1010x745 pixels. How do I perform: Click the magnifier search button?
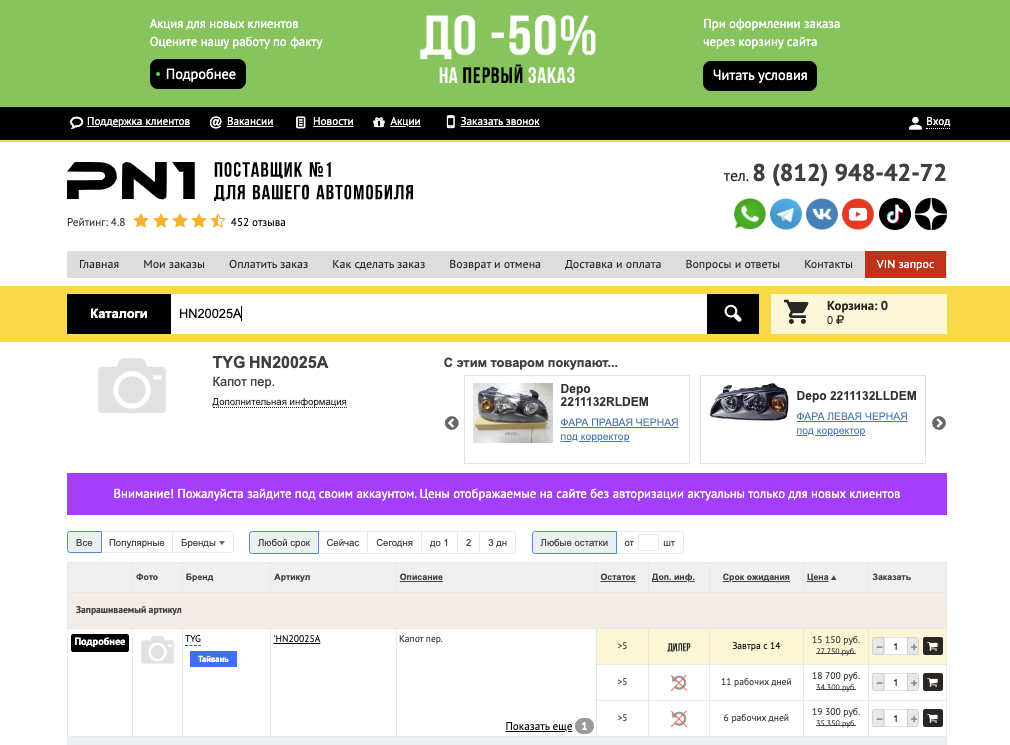(732, 314)
